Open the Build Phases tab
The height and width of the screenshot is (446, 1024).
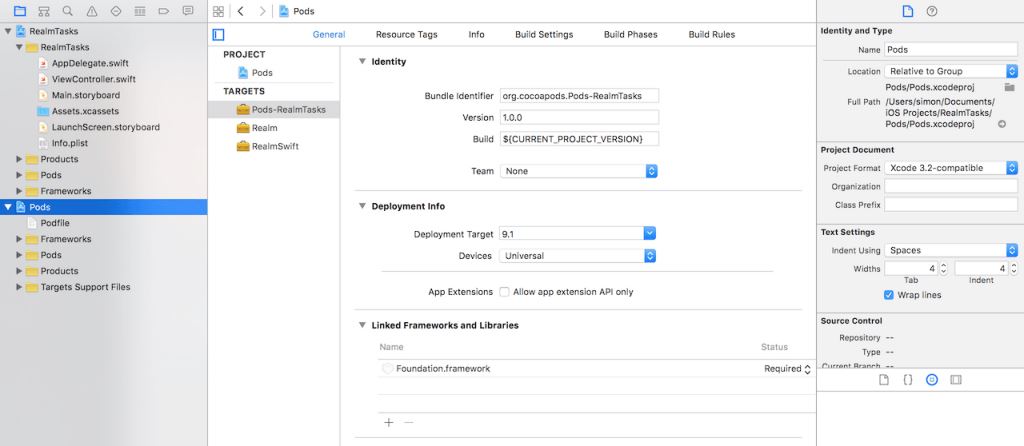point(631,34)
